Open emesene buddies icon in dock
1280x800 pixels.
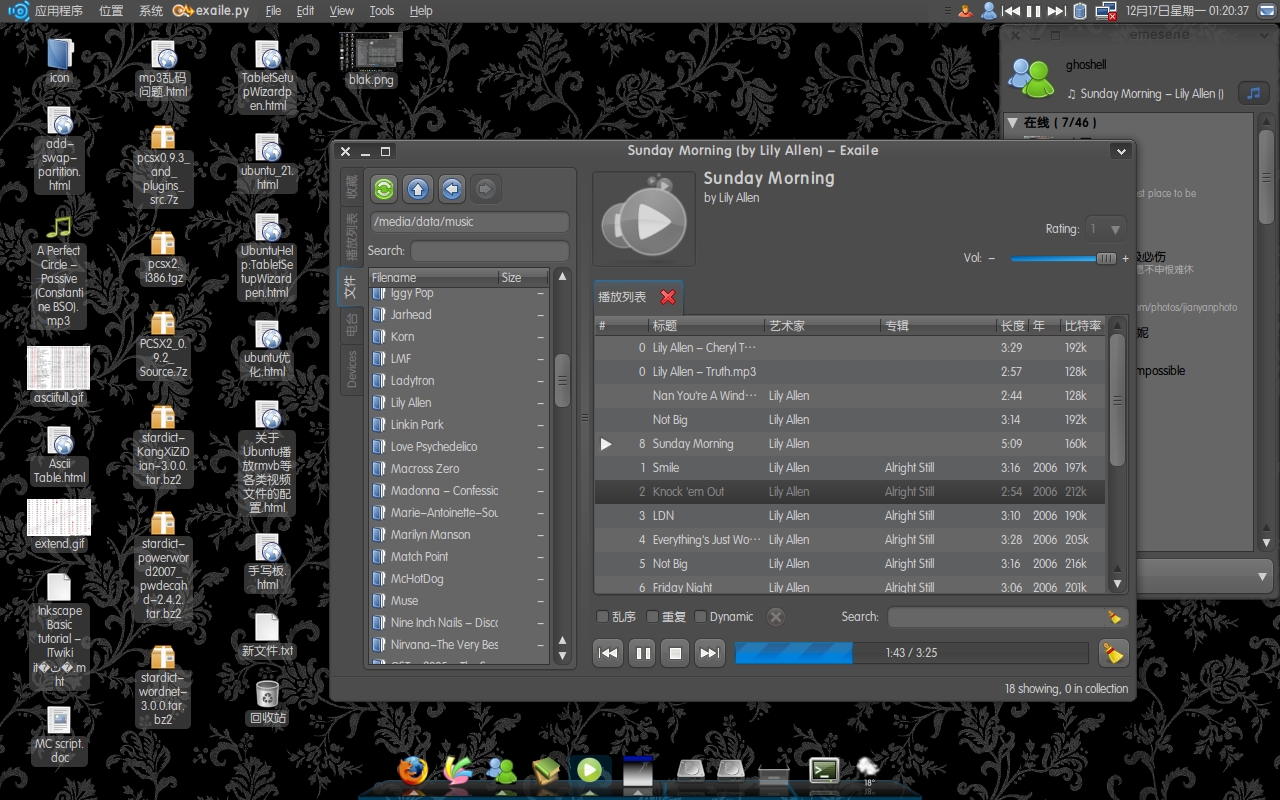point(501,770)
